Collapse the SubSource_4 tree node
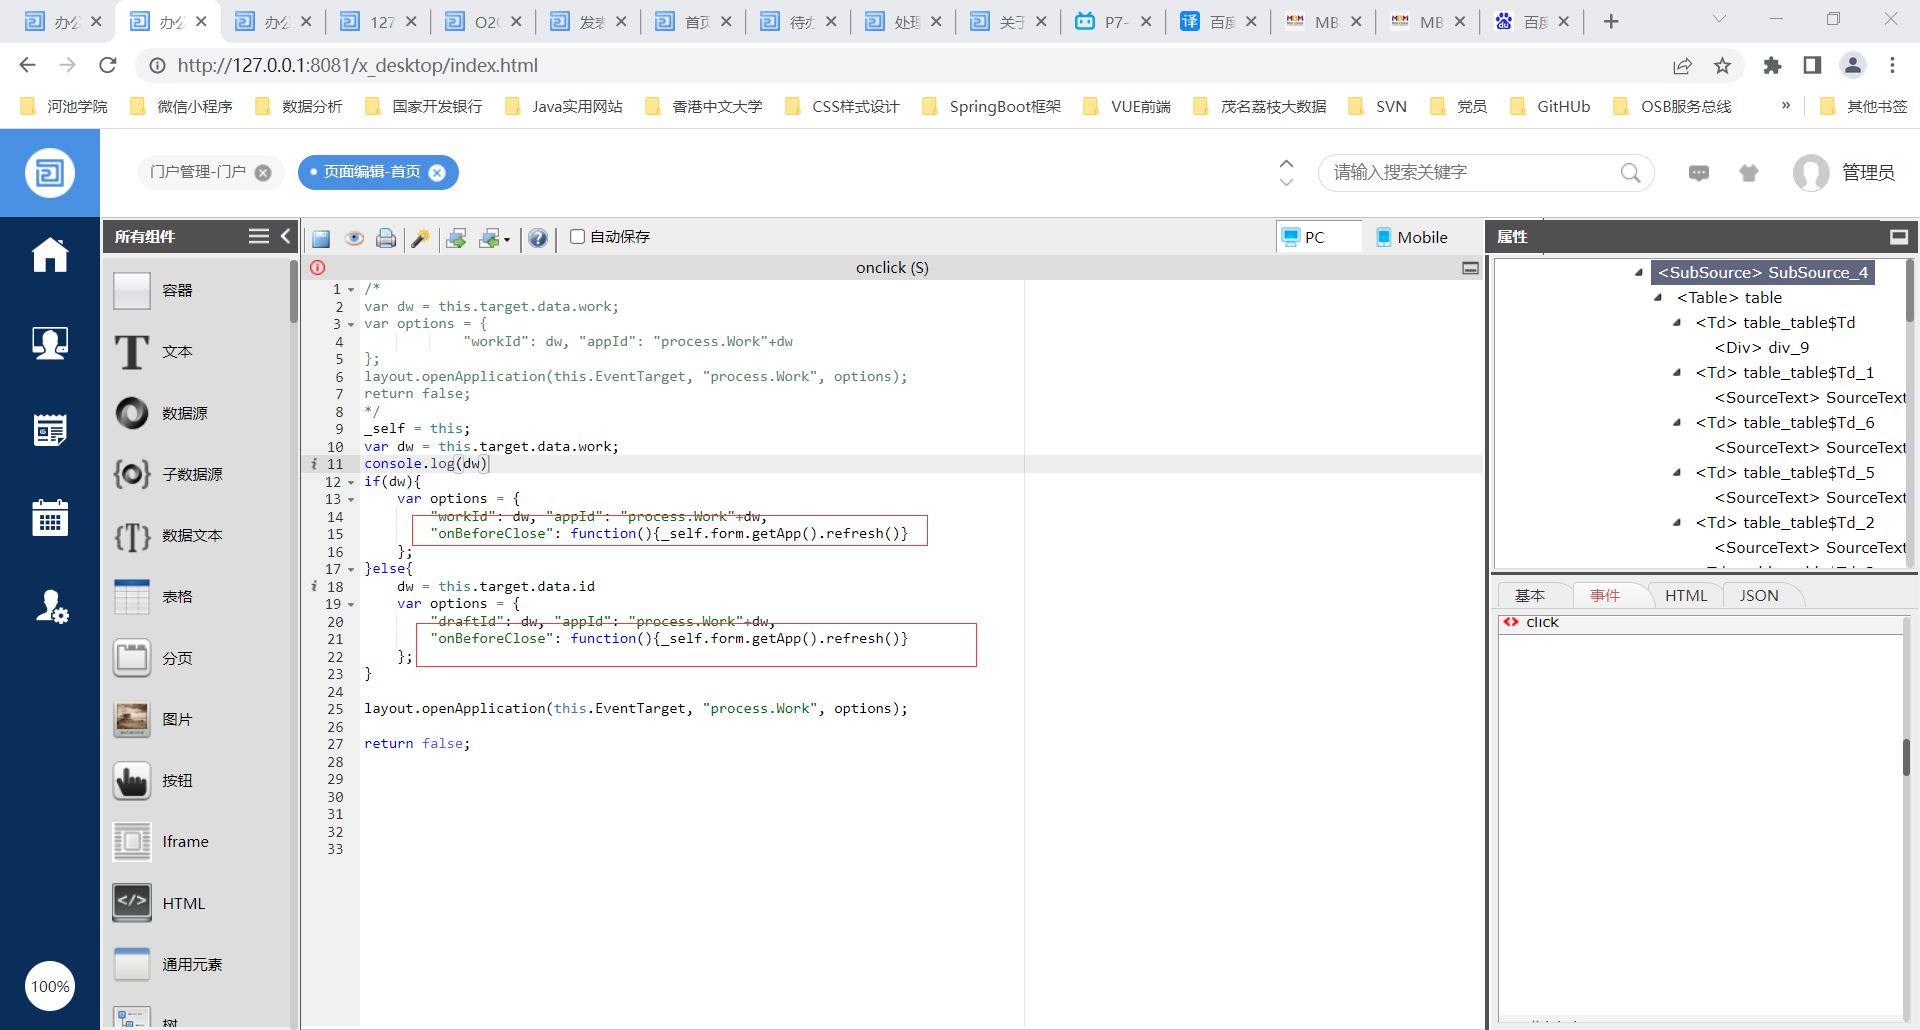 pyautogui.click(x=1638, y=273)
